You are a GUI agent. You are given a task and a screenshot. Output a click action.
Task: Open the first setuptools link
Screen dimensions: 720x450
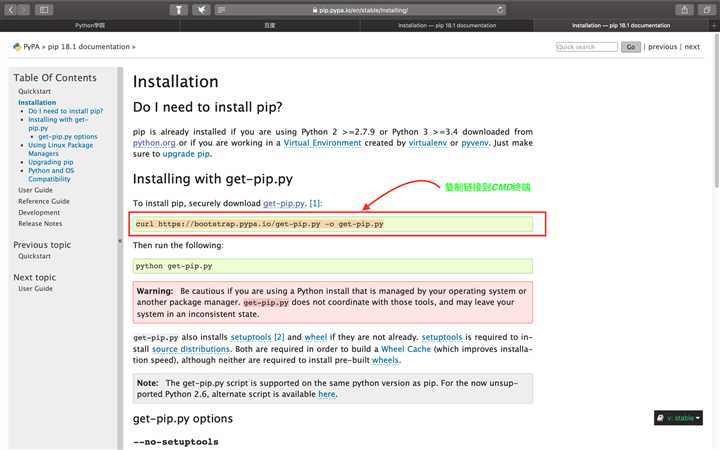point(251,337)
